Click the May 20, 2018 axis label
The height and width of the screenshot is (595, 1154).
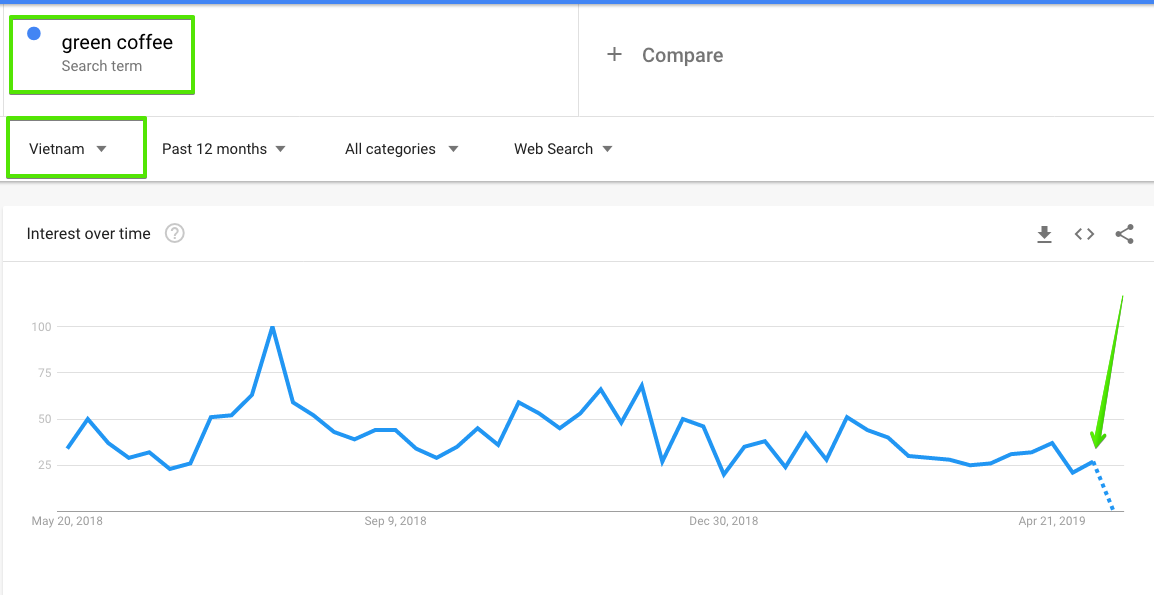pos(67,521)
